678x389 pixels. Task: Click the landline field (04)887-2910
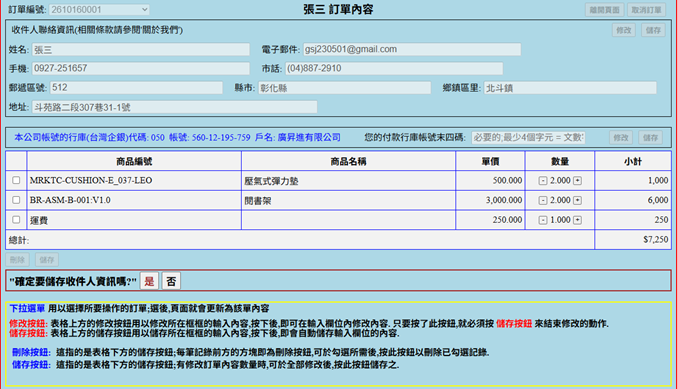click(x=393, y=68)
